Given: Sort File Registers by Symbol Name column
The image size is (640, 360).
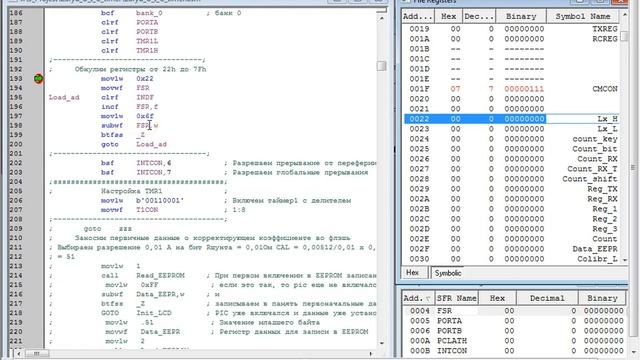Looking at the screenshot, I should [x=583, y=16].
